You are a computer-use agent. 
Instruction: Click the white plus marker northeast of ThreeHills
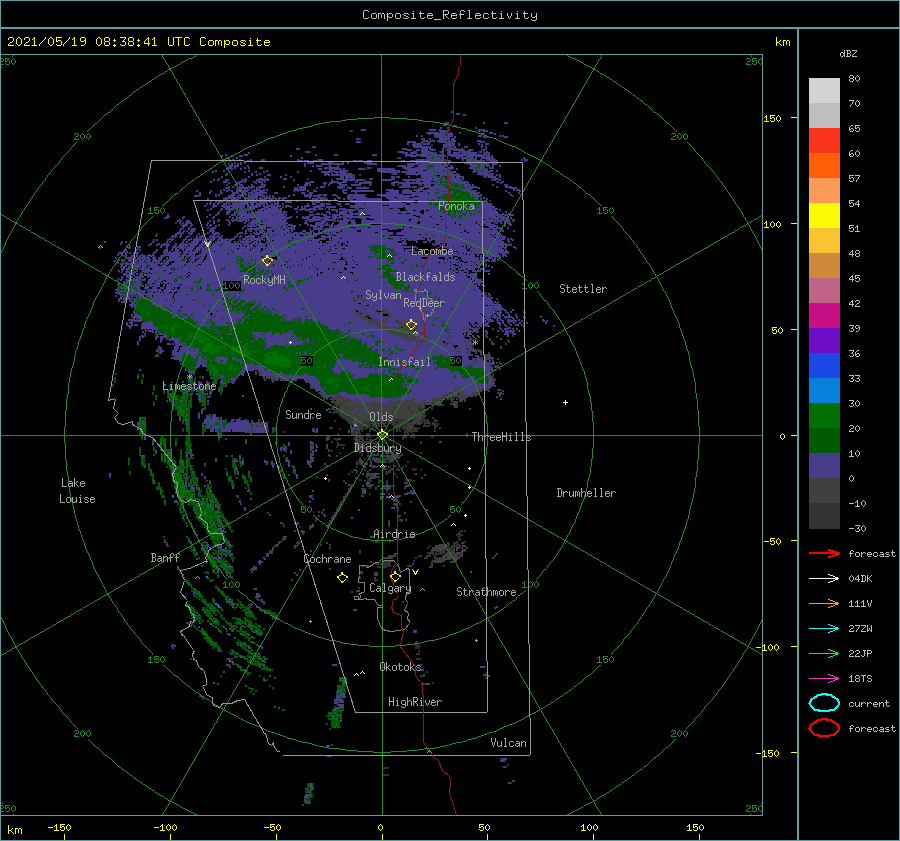(565, 402)
